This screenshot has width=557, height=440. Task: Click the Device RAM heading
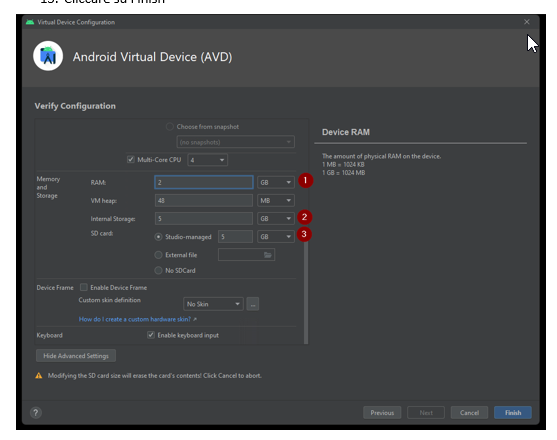tap(346, 132)
